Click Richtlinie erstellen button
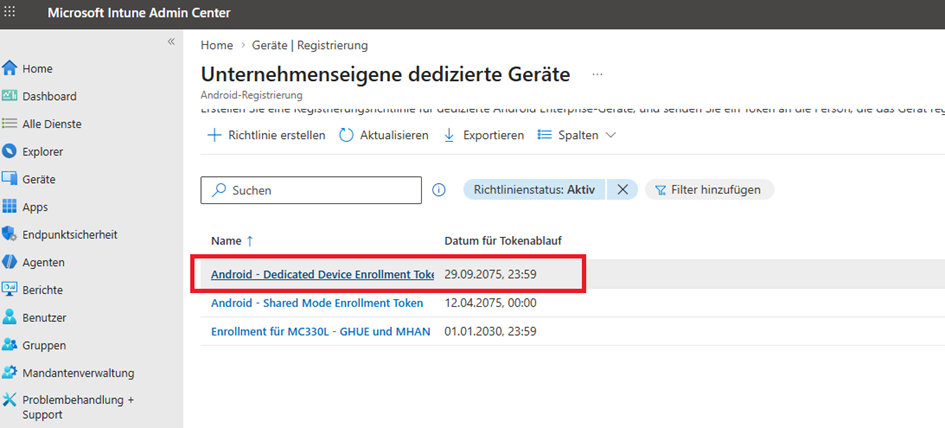945x428 pixels. 266,135
